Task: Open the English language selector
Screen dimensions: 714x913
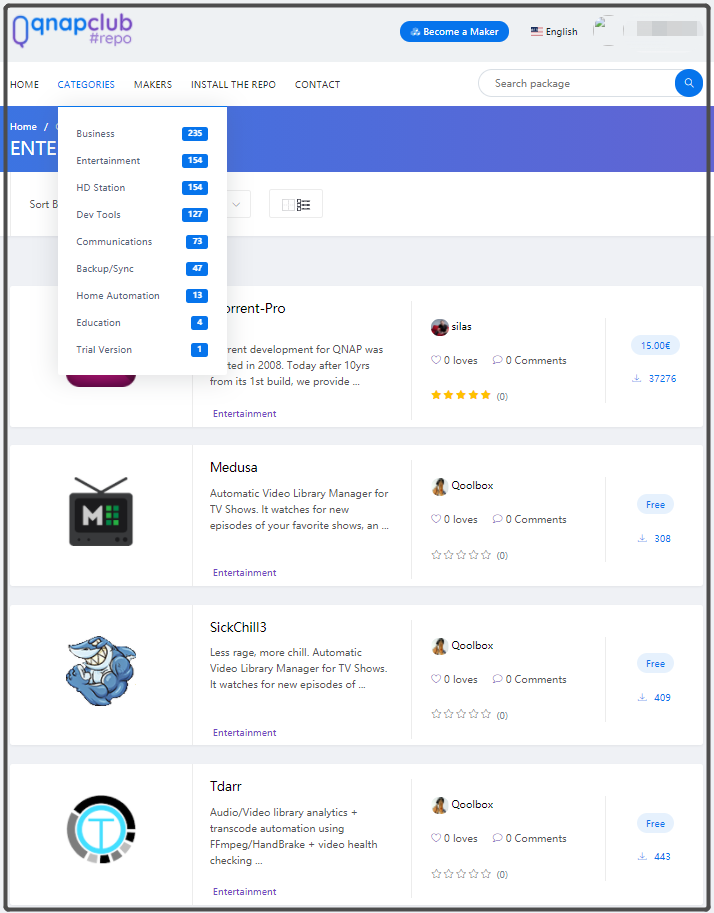Action: coord(554,31)
